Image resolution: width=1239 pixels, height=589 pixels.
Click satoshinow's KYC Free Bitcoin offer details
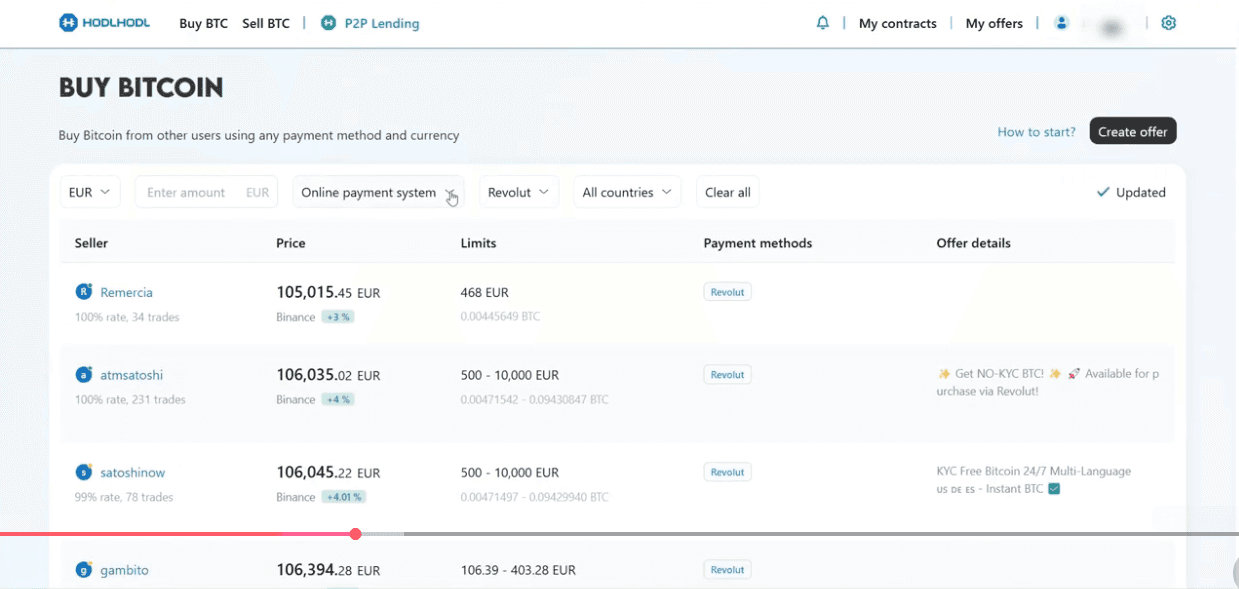(x=1034, y=480)
